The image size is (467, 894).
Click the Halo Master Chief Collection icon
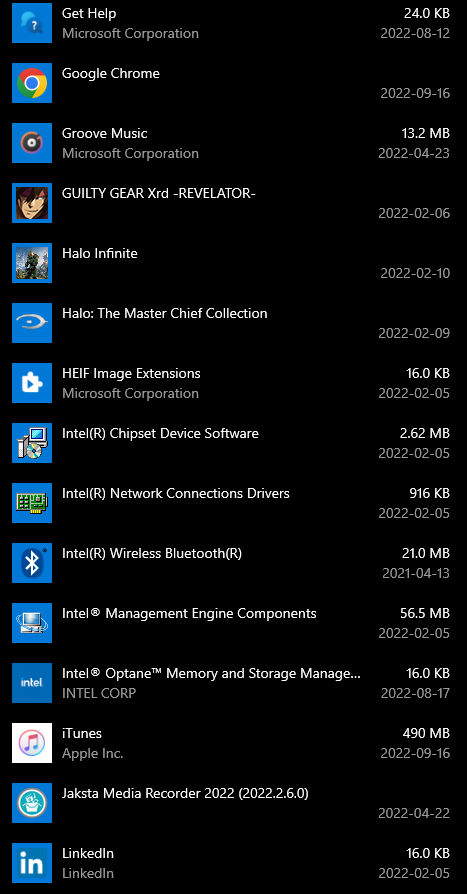(x=32, y=323)
